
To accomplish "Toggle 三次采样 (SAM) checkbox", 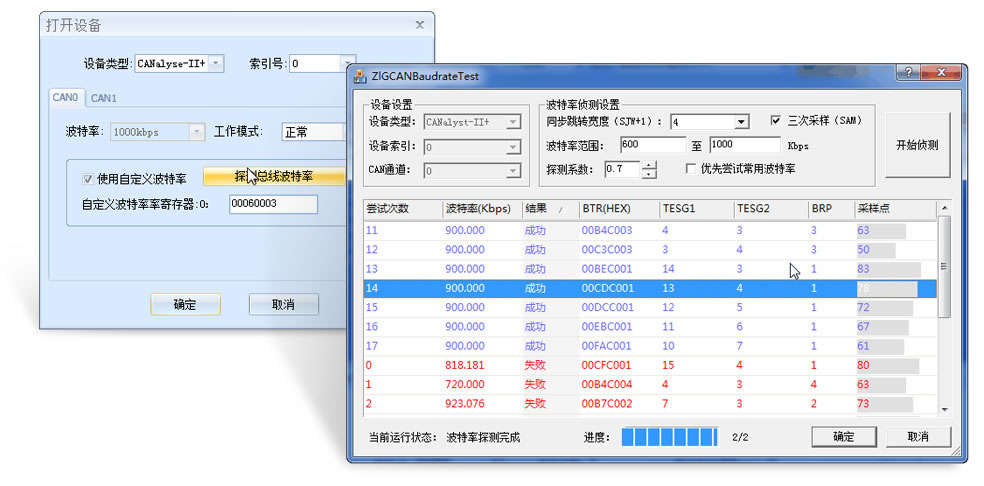I will coord(775,121).
